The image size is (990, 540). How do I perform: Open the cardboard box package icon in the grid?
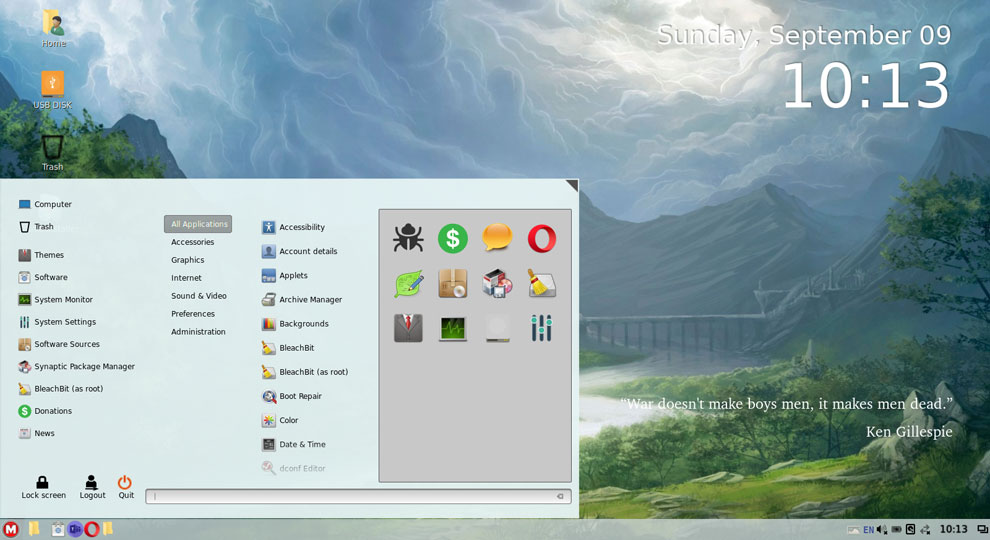(453, 284)
